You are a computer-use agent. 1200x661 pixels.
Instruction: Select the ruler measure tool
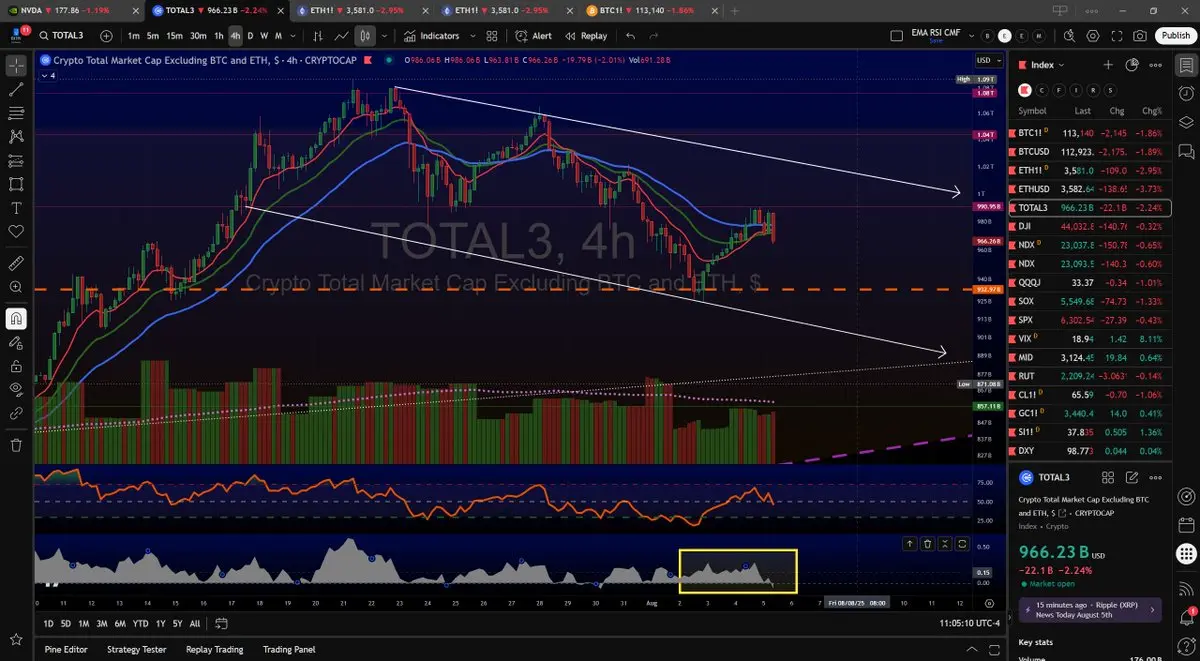(x=16, y=264)
